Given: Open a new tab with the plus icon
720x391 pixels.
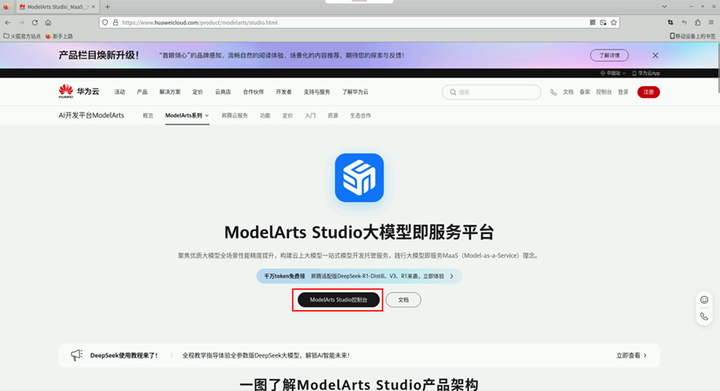Looking at the screenshot, I should point(107,7).
